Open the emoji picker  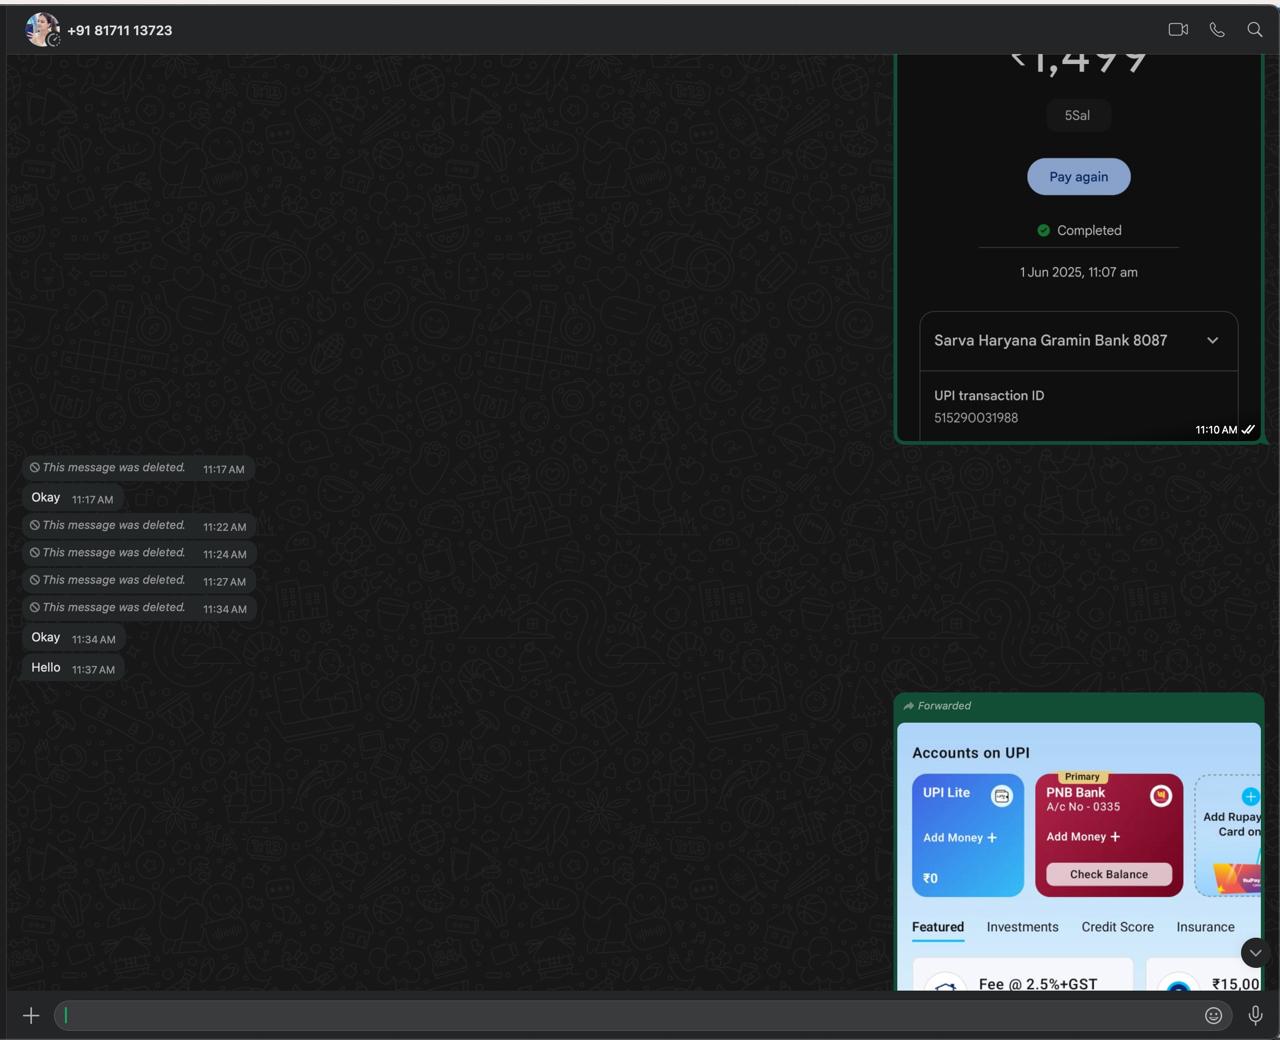pos(1213,1016)
